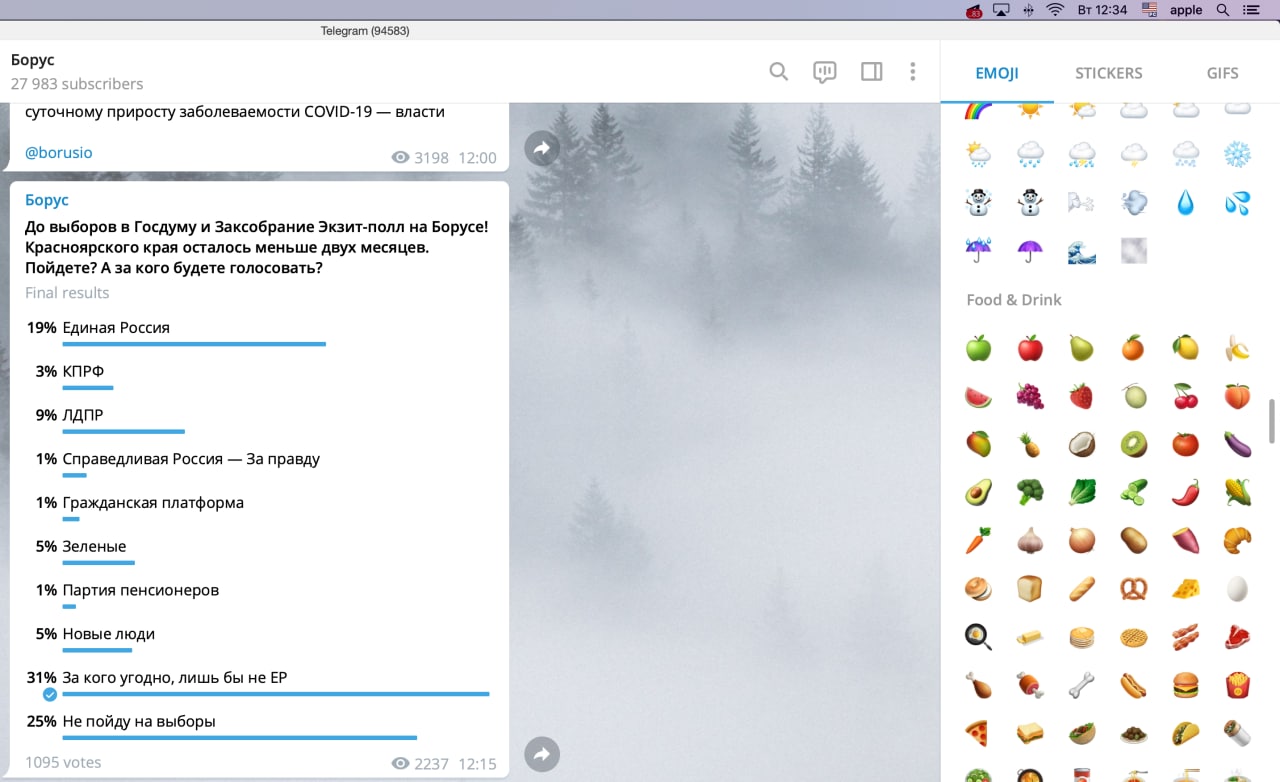This screenshot has height=782, width=1280.
Task: Pick the fried egg pan emoji
Action: (x=978, y=636)
